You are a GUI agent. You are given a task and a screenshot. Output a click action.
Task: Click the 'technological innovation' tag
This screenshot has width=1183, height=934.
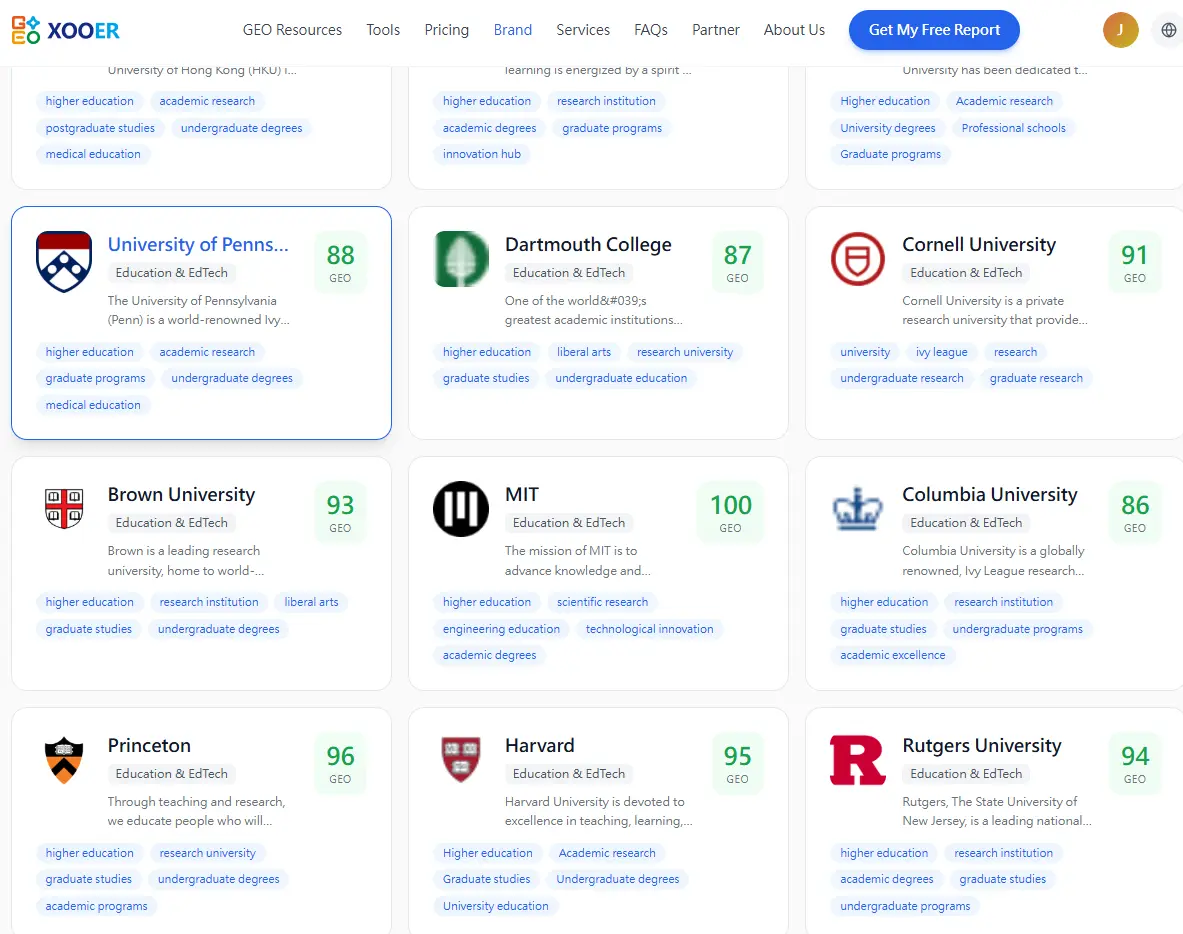click(x=649, y=629)
